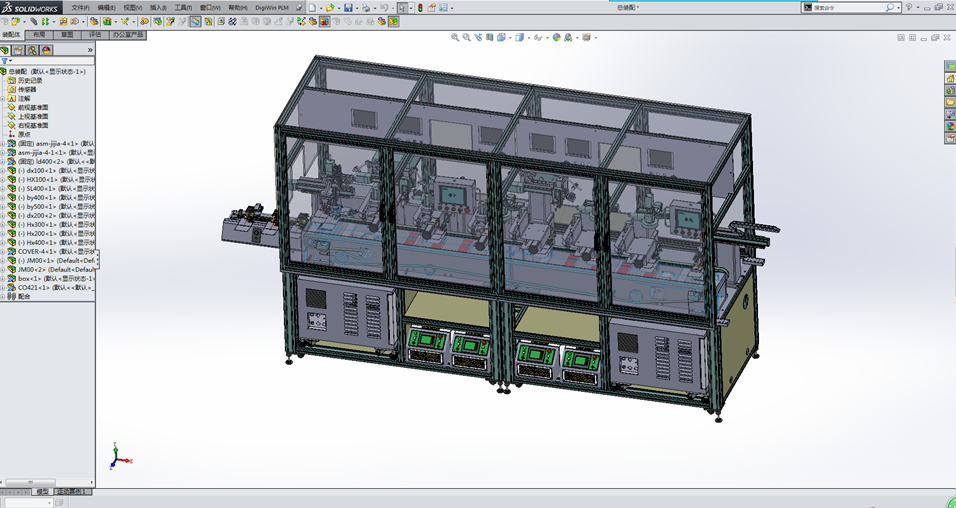Click the Help question mark icon
Viewport: 956px width, 508px height.
click(x=909, y=7)
